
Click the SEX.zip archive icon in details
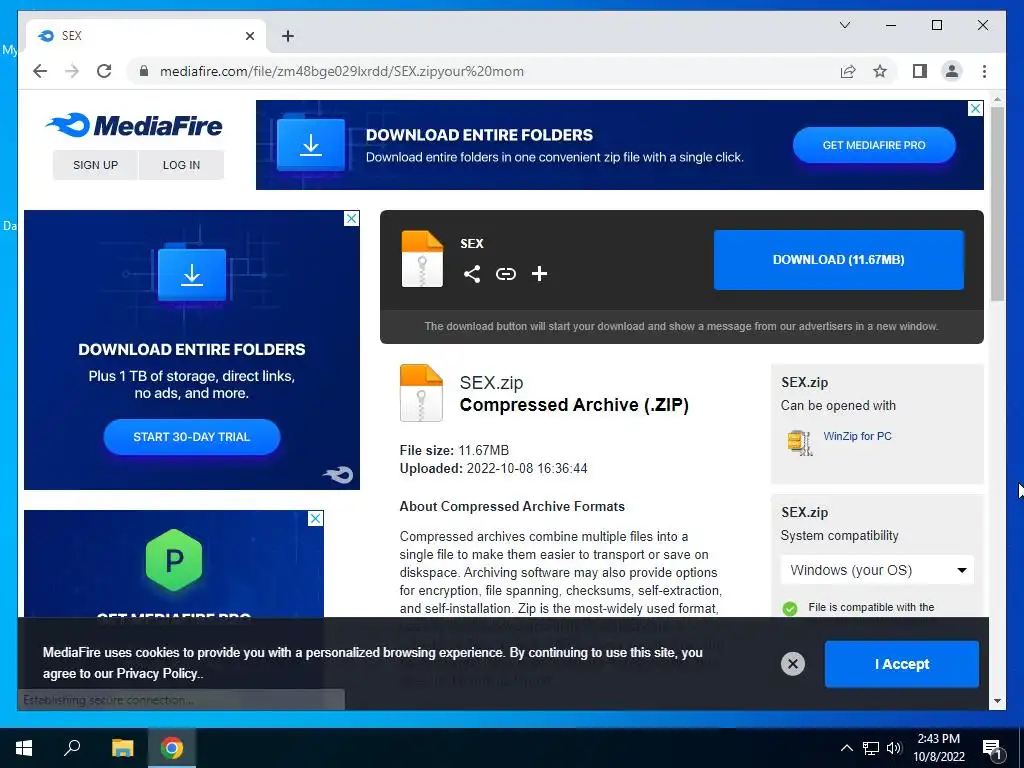click(x=421, y=392)
